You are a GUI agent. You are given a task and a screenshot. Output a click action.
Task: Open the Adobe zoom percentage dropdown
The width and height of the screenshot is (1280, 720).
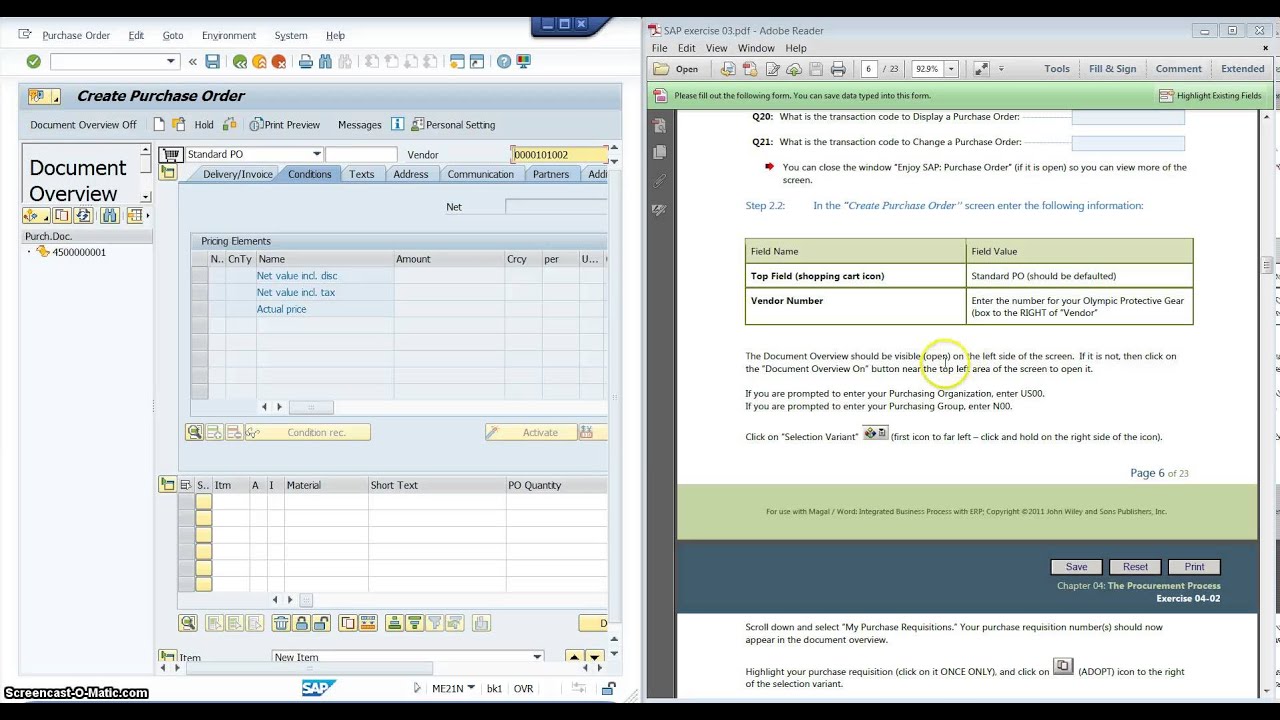pyautogui.click(x=951, y=69)
